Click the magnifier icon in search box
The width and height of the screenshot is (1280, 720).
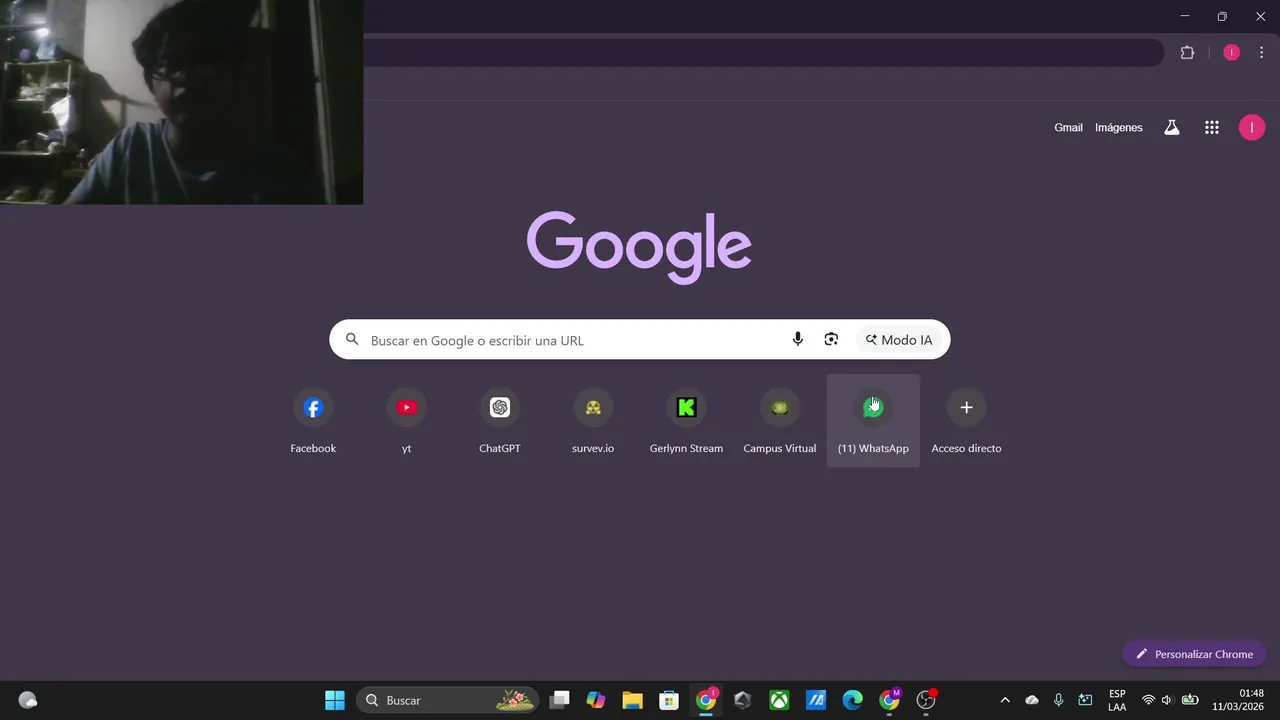click(352, 340)
